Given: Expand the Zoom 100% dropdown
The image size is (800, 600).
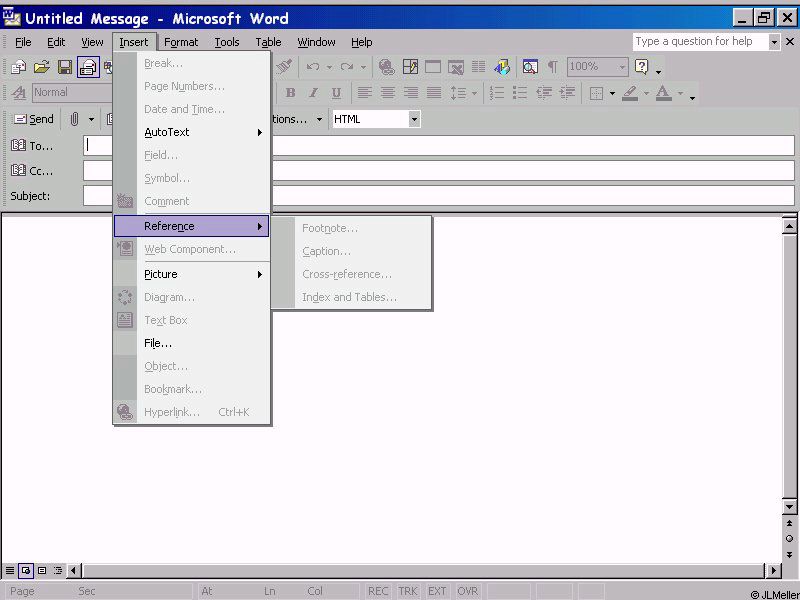Looking at the screenshot, I should click(x=622, y=67).
